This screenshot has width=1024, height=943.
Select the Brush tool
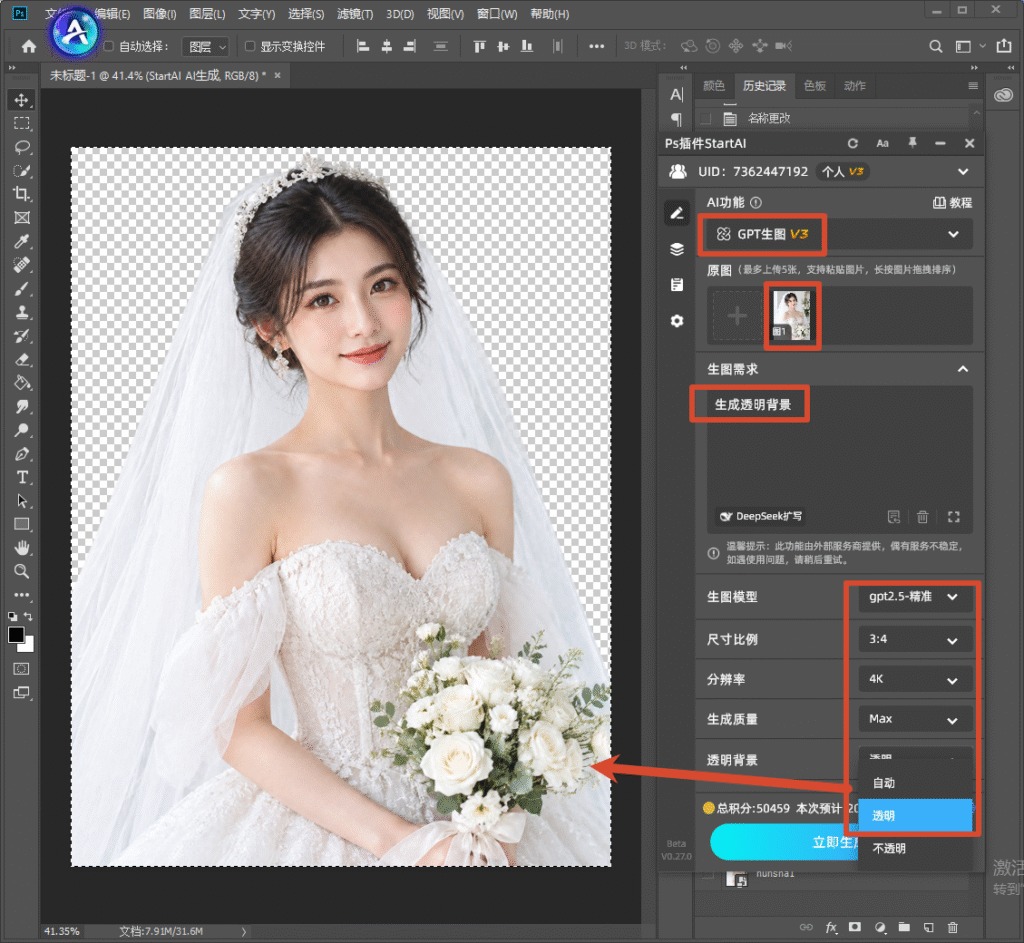click(x=22, y=289)
